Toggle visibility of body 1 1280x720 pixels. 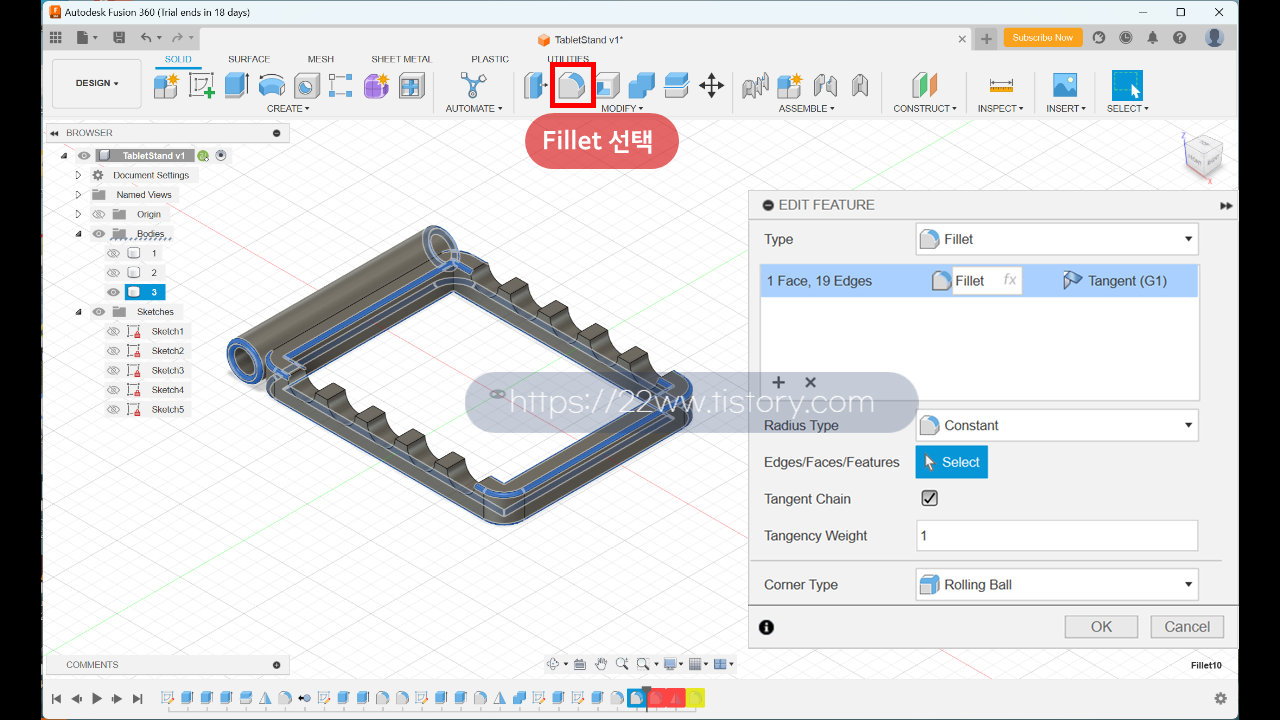click(113, 253)
